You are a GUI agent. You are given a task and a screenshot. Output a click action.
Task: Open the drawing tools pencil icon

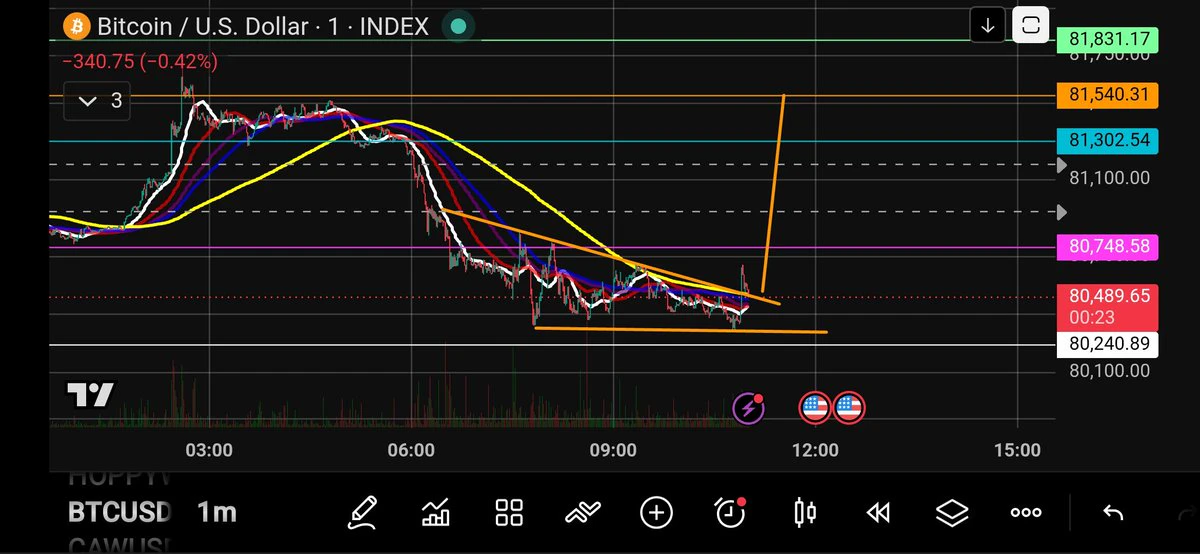(362, 513)
